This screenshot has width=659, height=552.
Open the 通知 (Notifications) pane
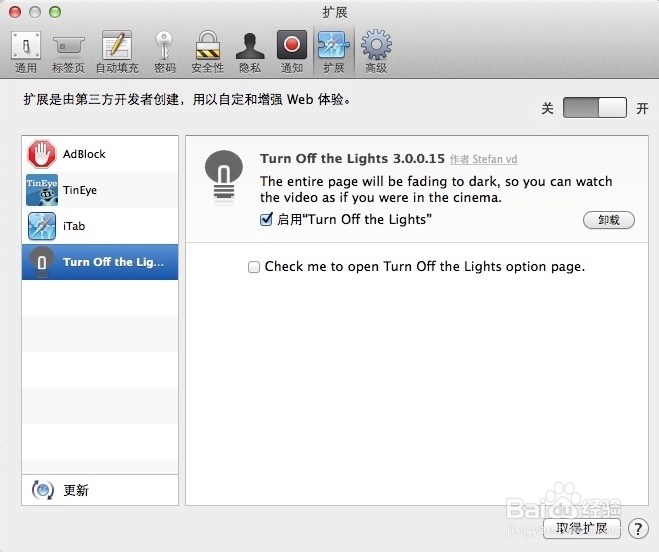[x=292, y=52]
